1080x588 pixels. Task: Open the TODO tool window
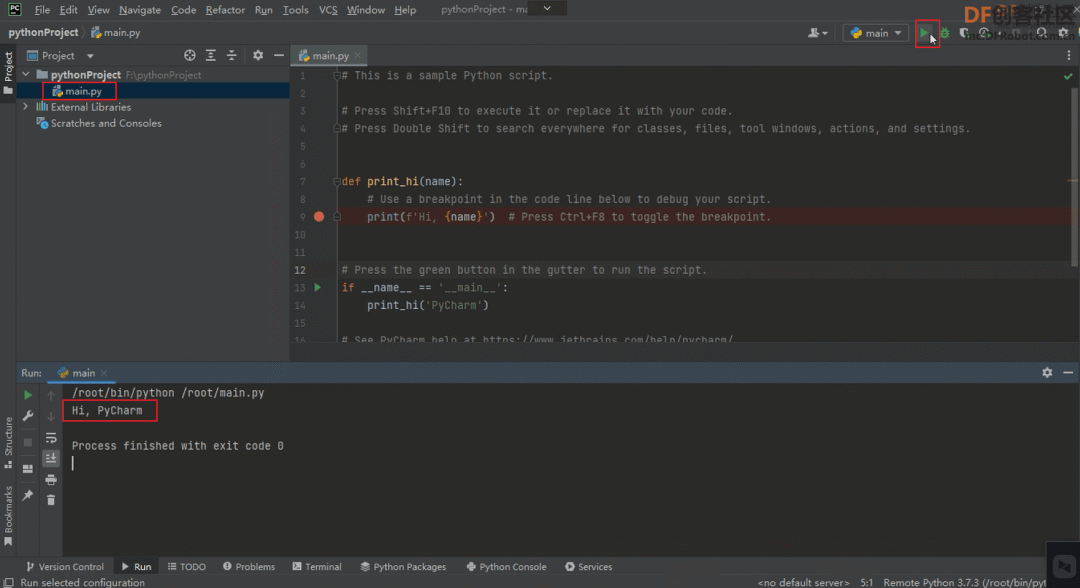click(x=187, y=567)
